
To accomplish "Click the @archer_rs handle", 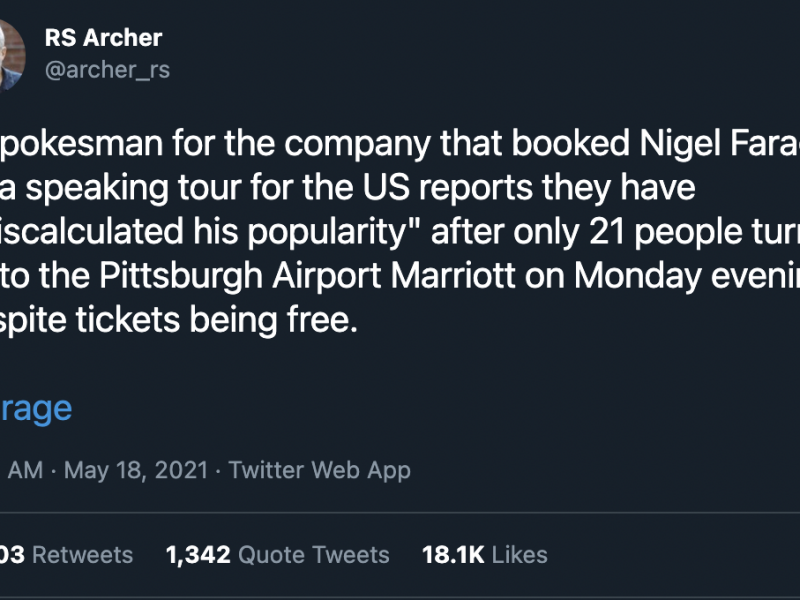I will (x=107, y=70).
